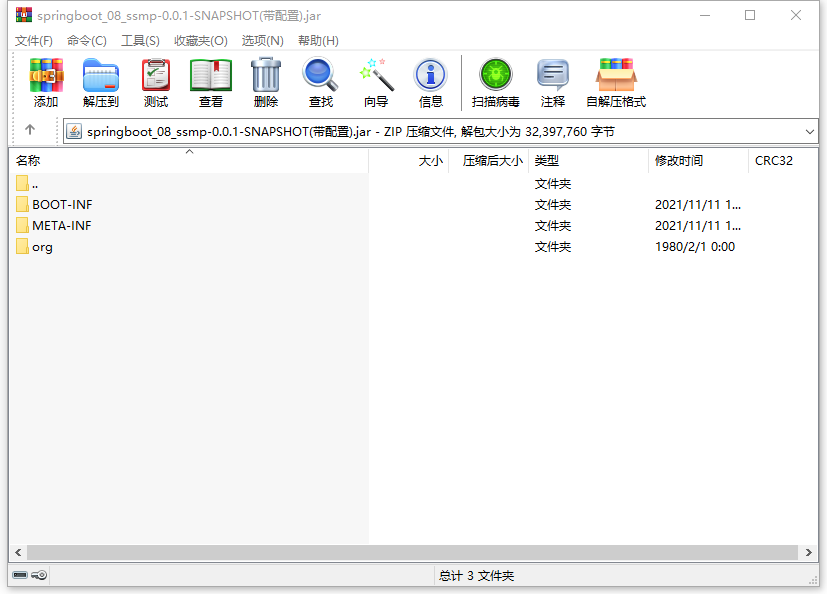Click the 自解压格式 (SFX) icon
This screenshot has height=594, width=827.
616,82
